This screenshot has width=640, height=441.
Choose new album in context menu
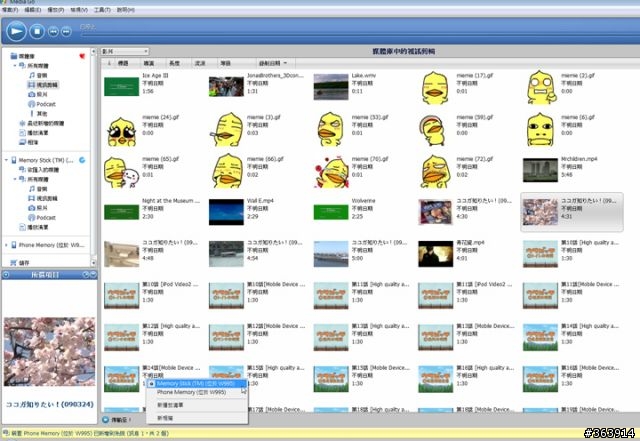point(197,418)
